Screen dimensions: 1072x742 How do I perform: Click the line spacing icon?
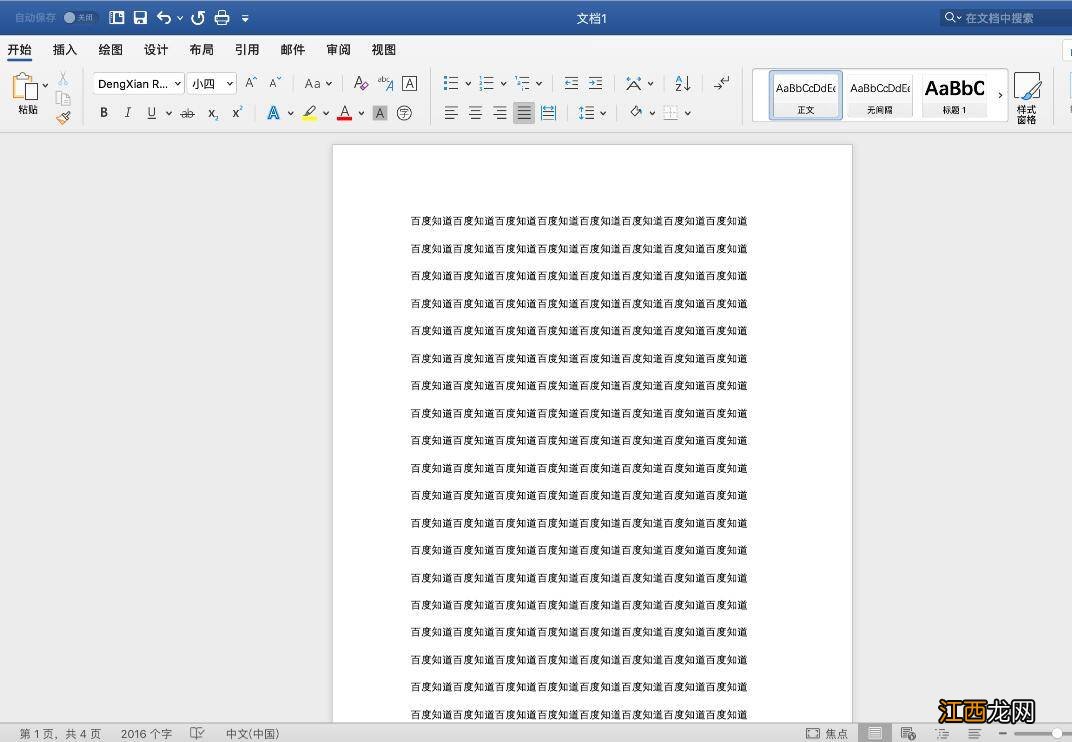[586, 113]
